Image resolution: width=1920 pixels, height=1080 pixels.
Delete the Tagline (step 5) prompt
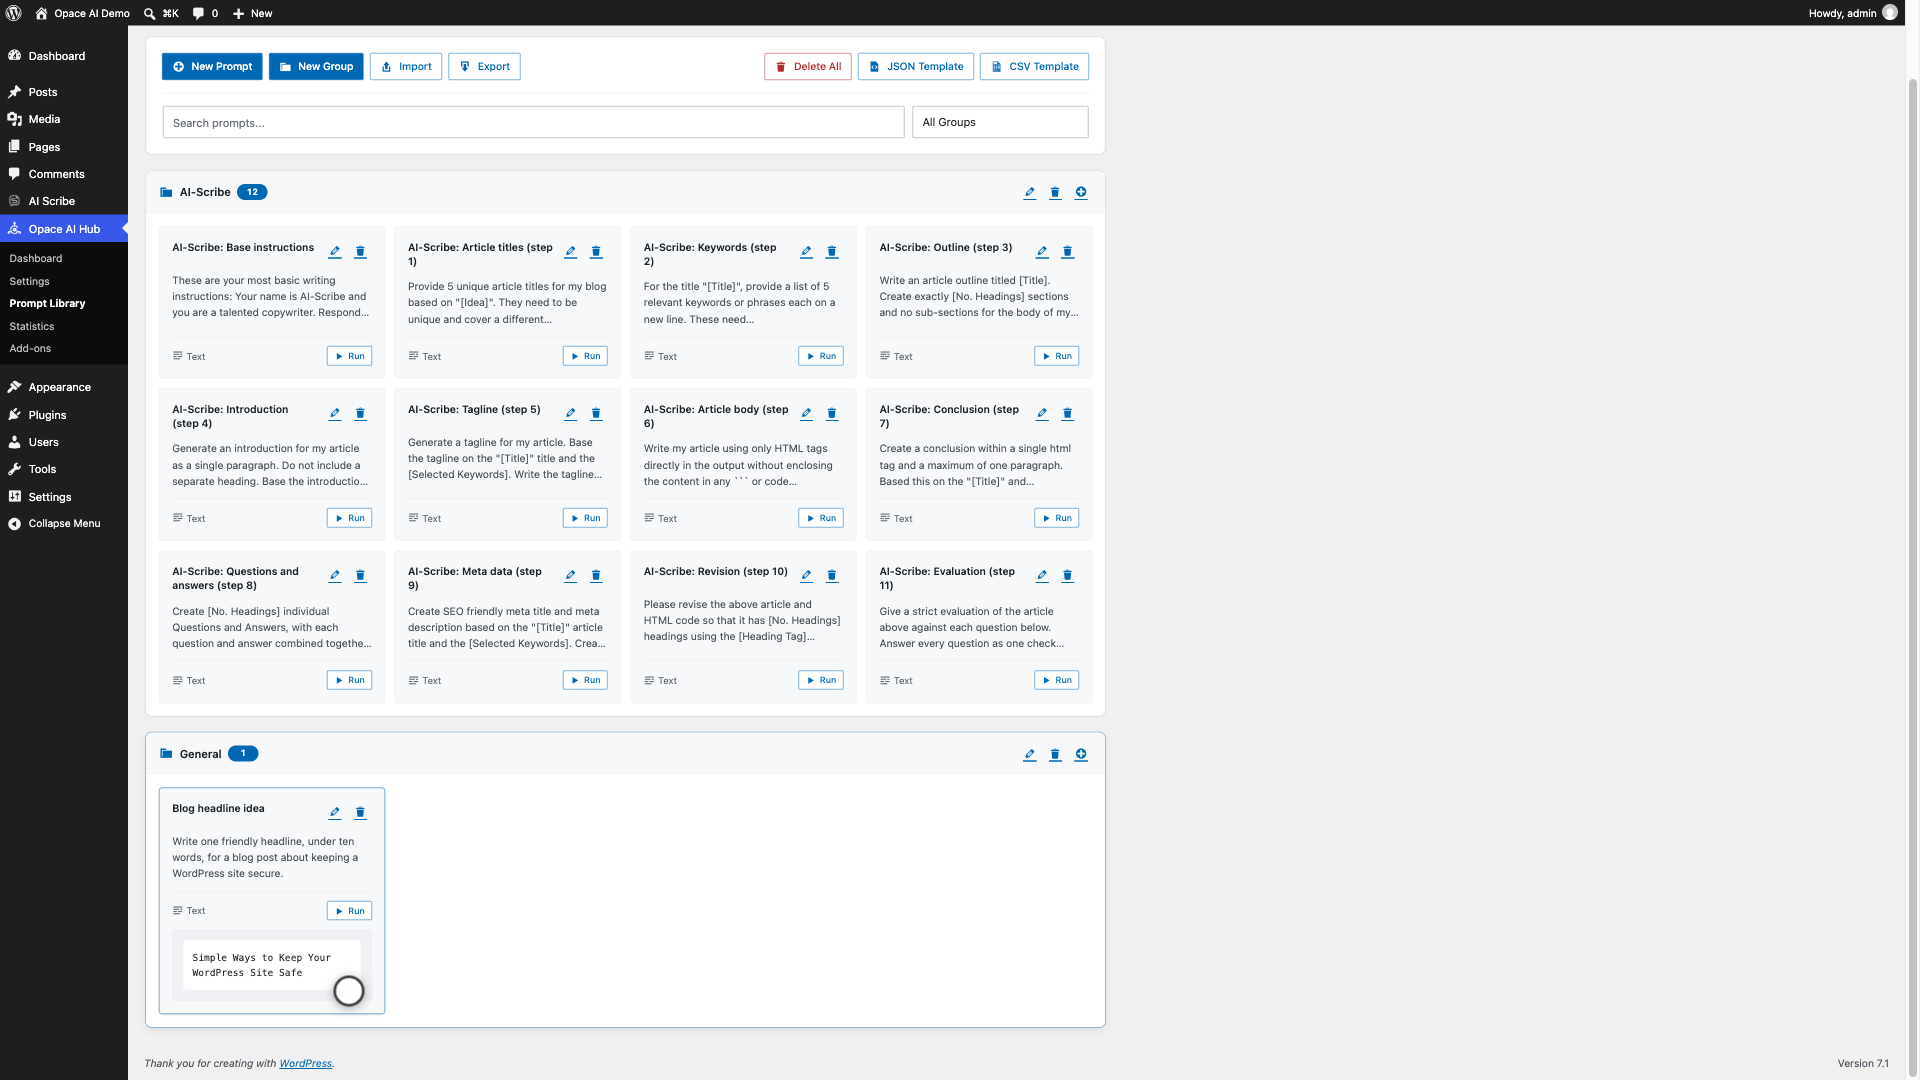pyautogui.click(x=596, y=414)
